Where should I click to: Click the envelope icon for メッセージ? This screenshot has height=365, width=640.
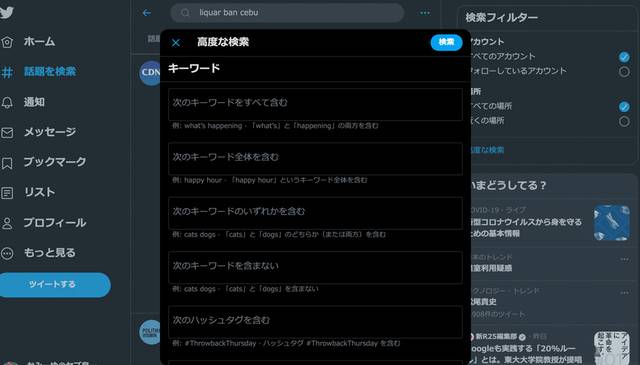pyautogui.click(x=7, y=133)
